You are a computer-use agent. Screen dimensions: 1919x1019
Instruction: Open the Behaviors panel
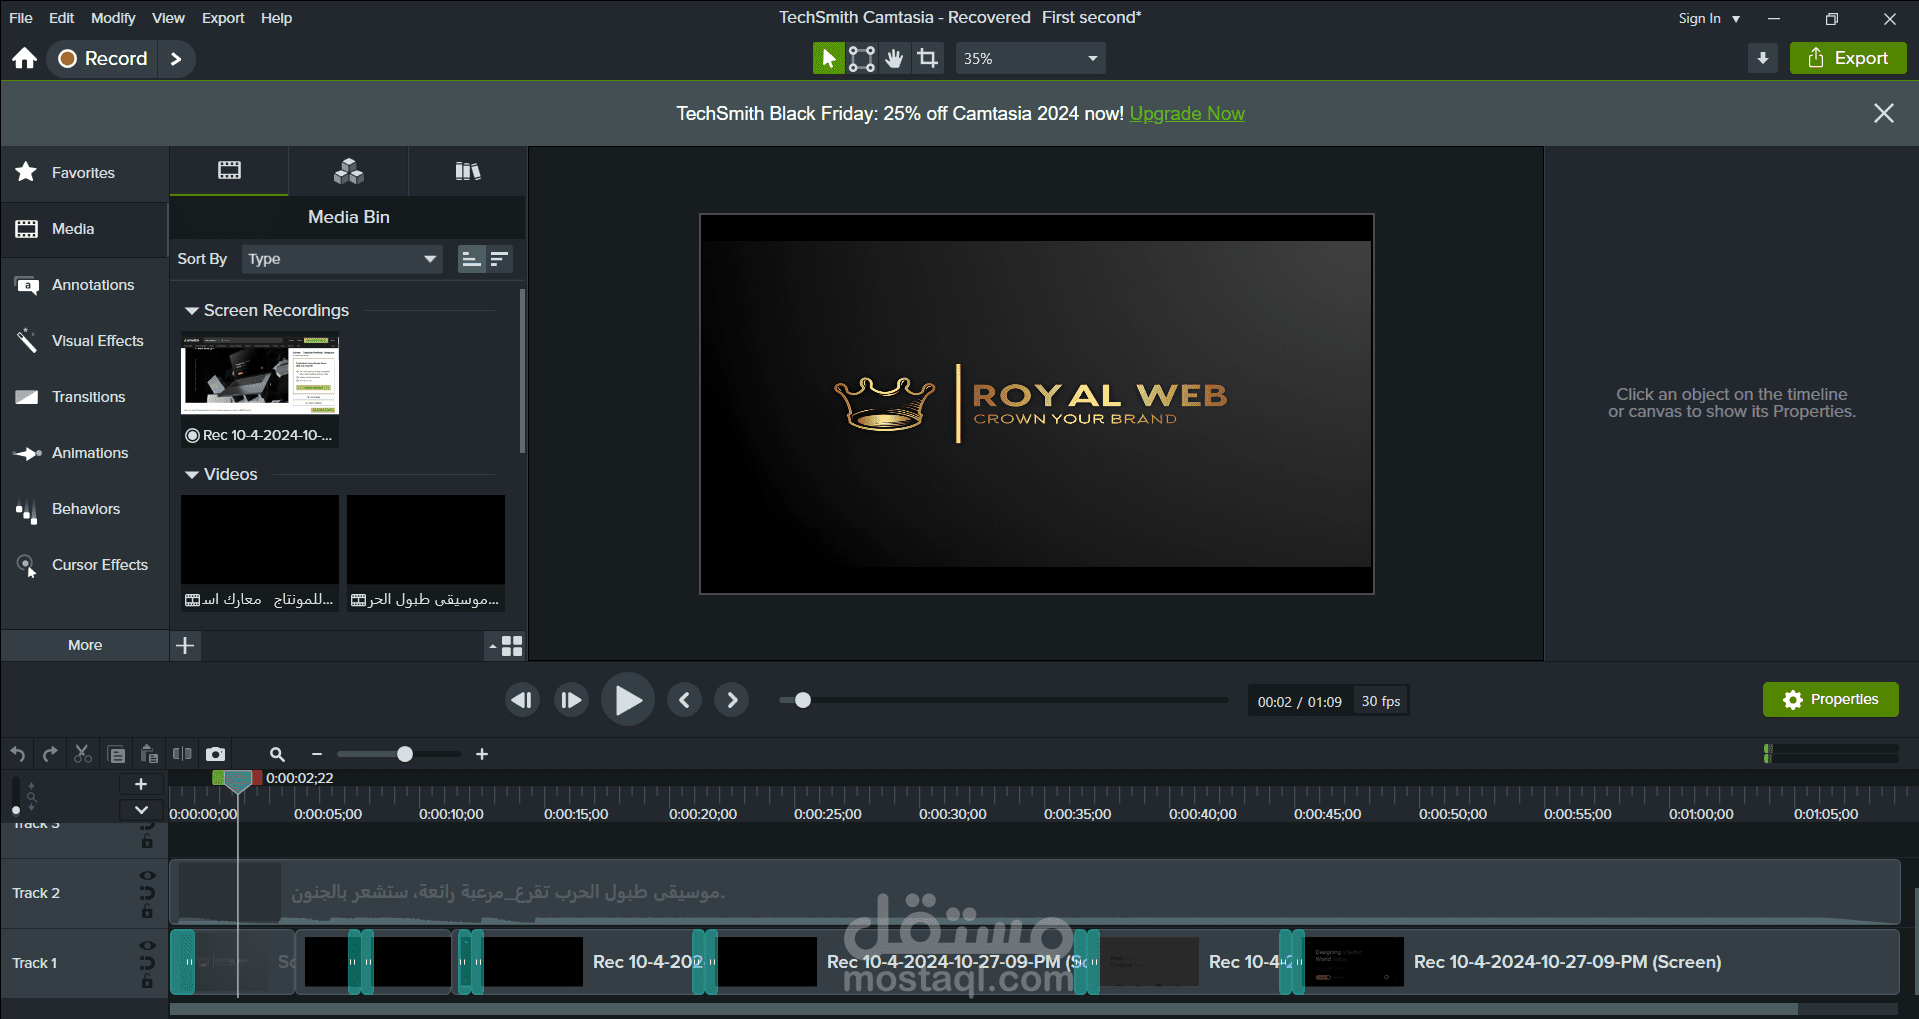click(84, 509)
